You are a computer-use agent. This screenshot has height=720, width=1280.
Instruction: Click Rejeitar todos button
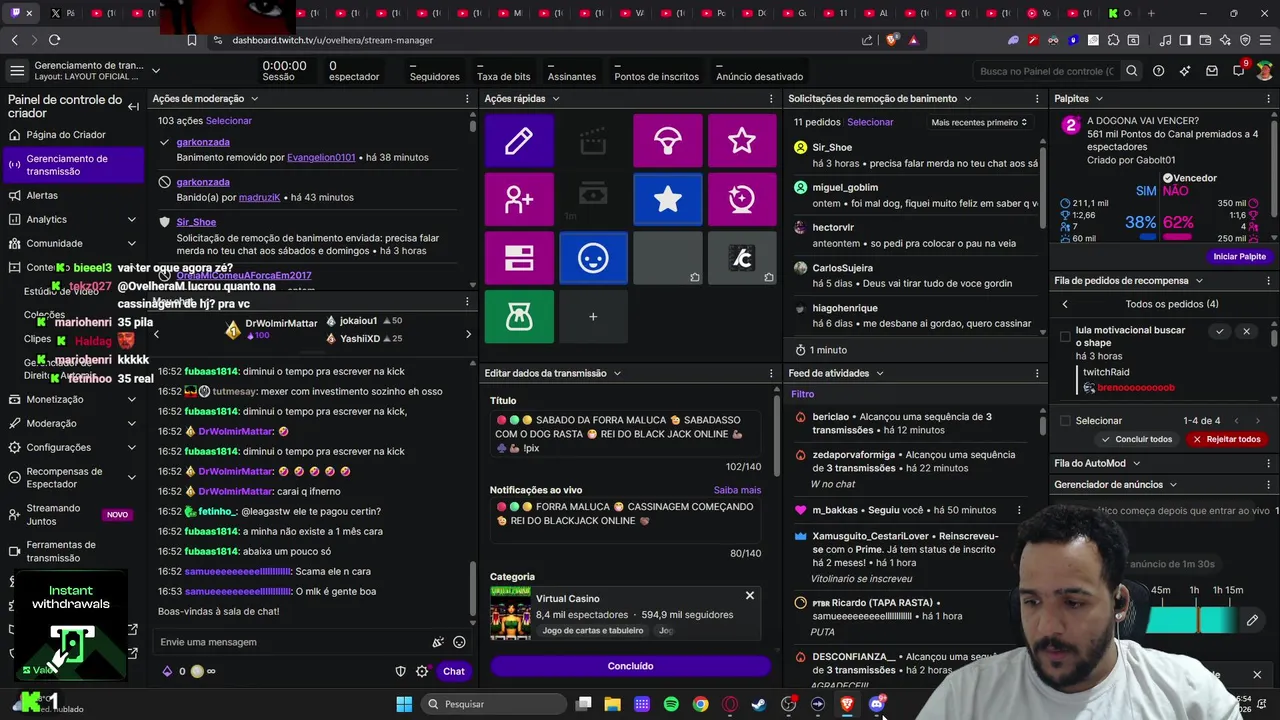click(1225, 439)
